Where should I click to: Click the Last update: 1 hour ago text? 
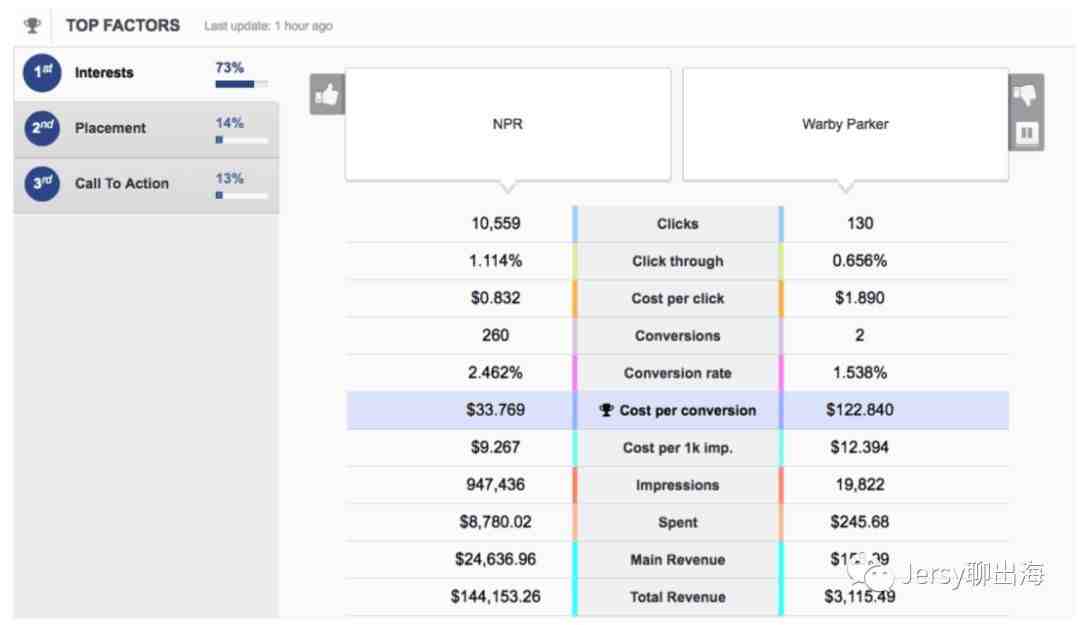click(x=269, y=26)
